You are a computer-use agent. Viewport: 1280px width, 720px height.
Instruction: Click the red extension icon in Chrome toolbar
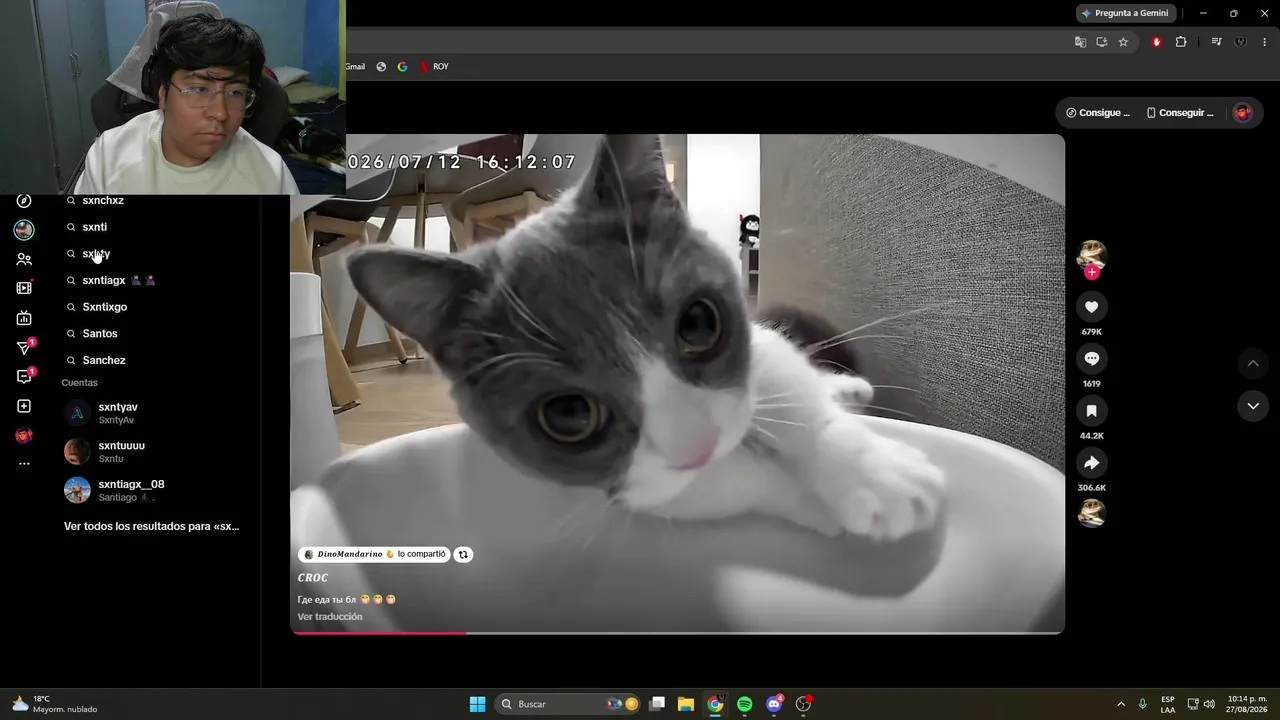click(x=1157, y=42)
